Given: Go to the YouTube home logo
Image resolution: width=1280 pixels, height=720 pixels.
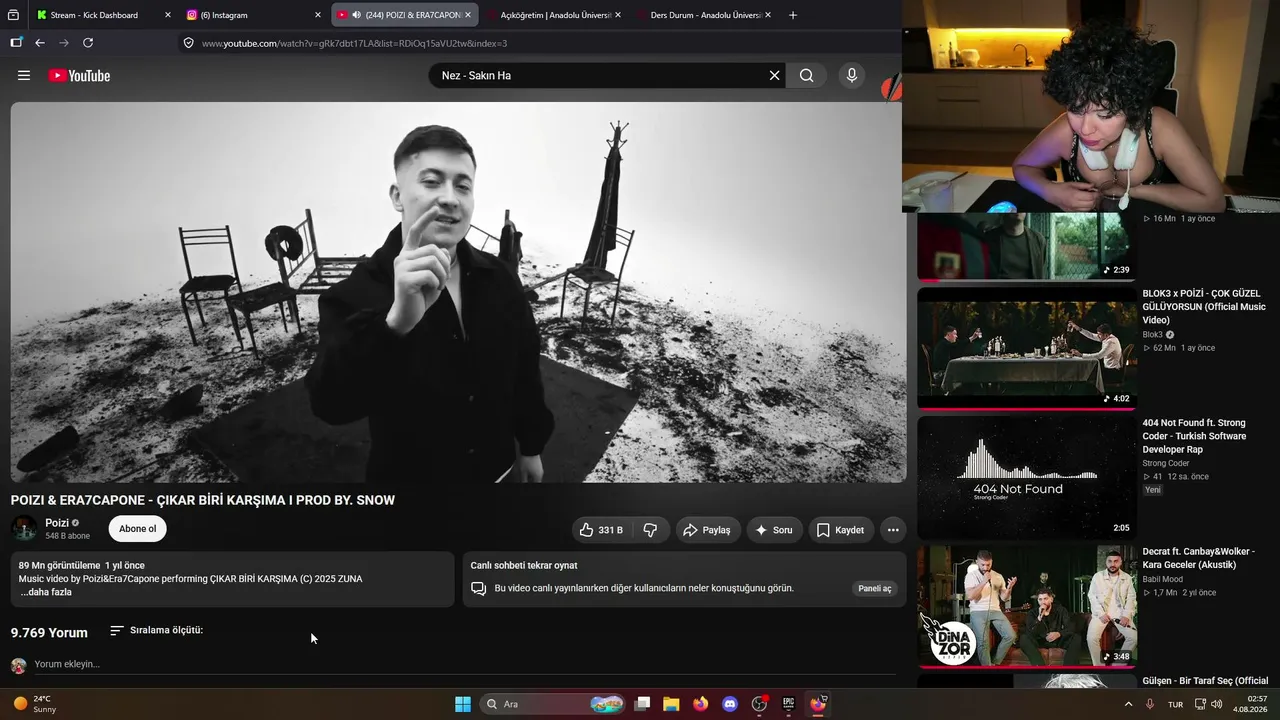Looking at the screenshot, I should tap(79, 76).
